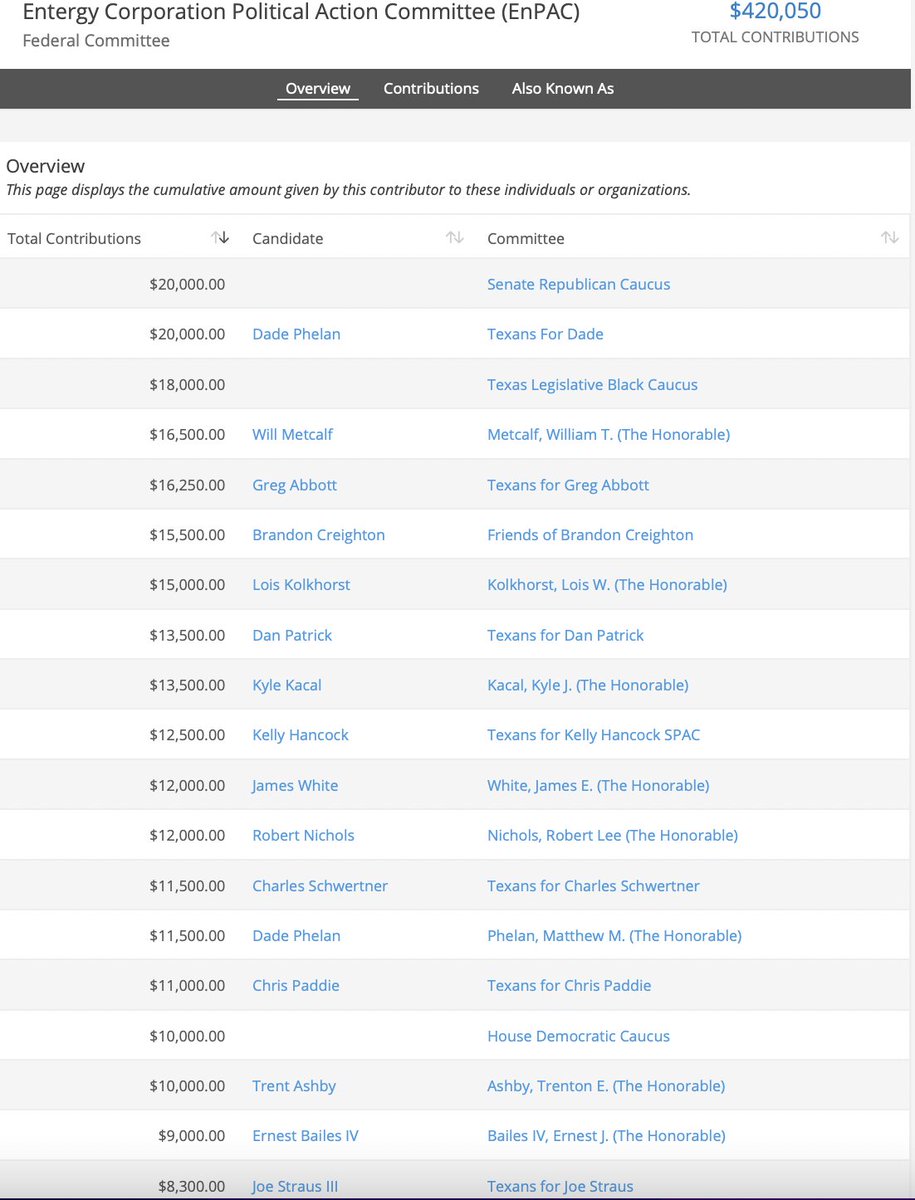915x1200 pixels.
Task: Open the Texans For Dade committee
Action: click(x=545, y=334)
